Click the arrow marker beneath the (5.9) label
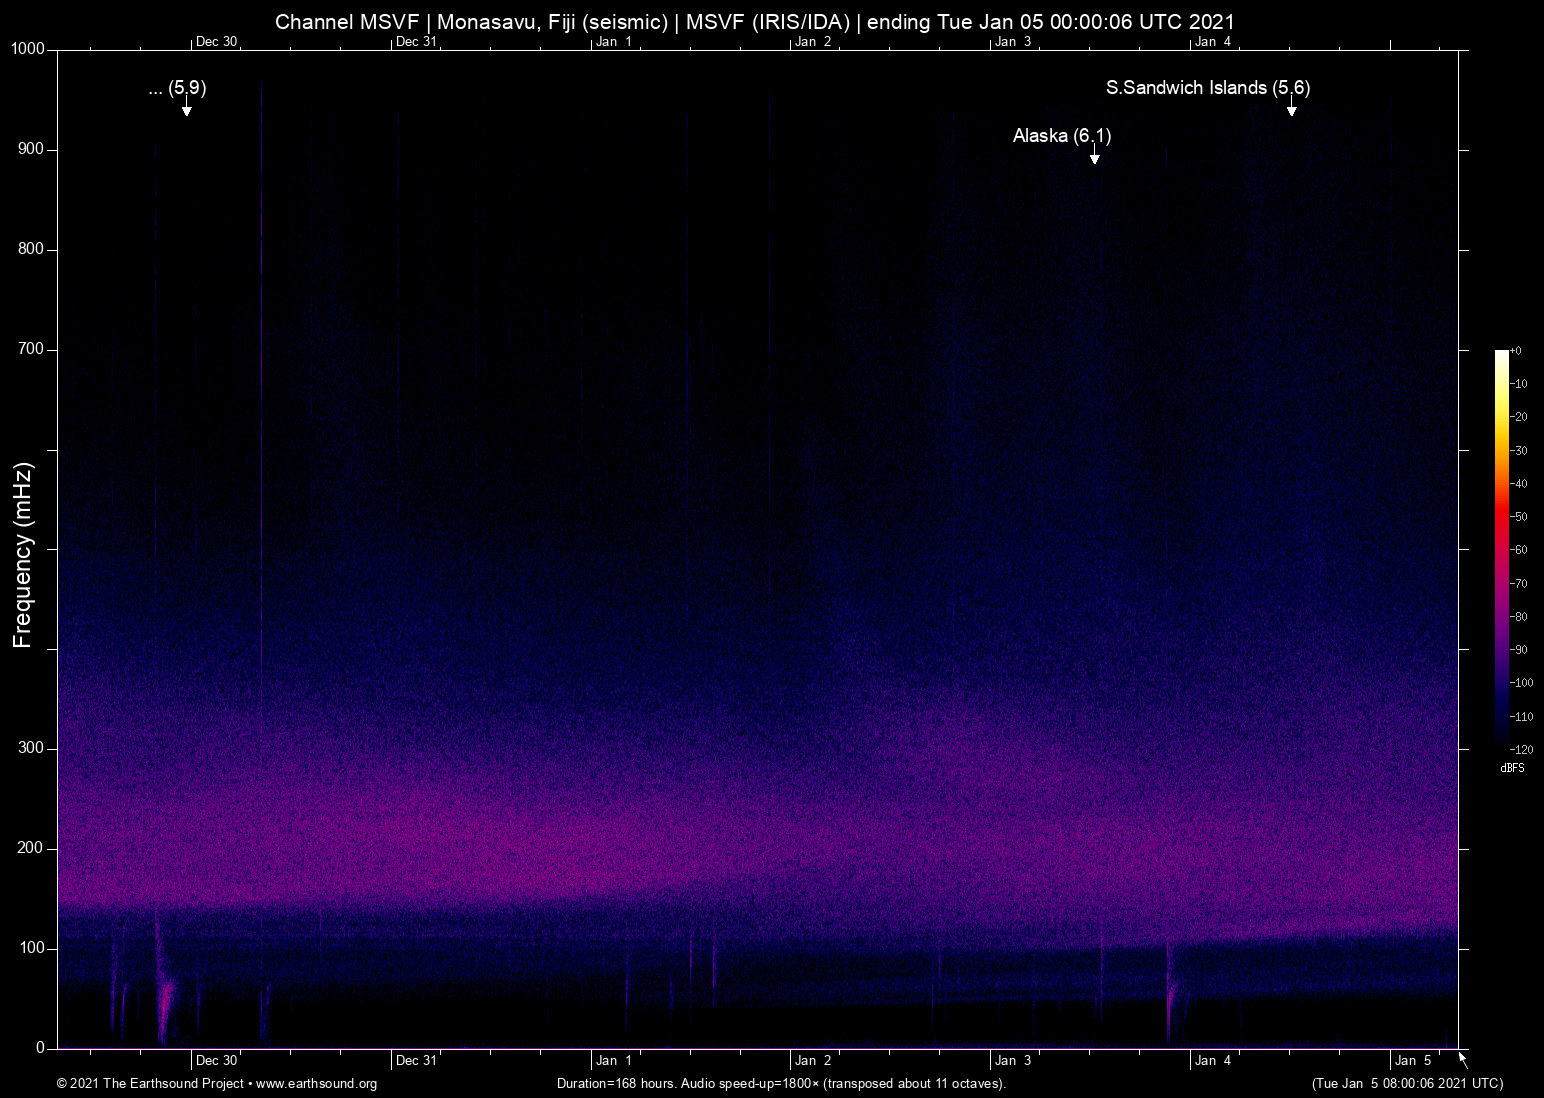Screen dimensions: 1544x1098 (x=186, y=107)
